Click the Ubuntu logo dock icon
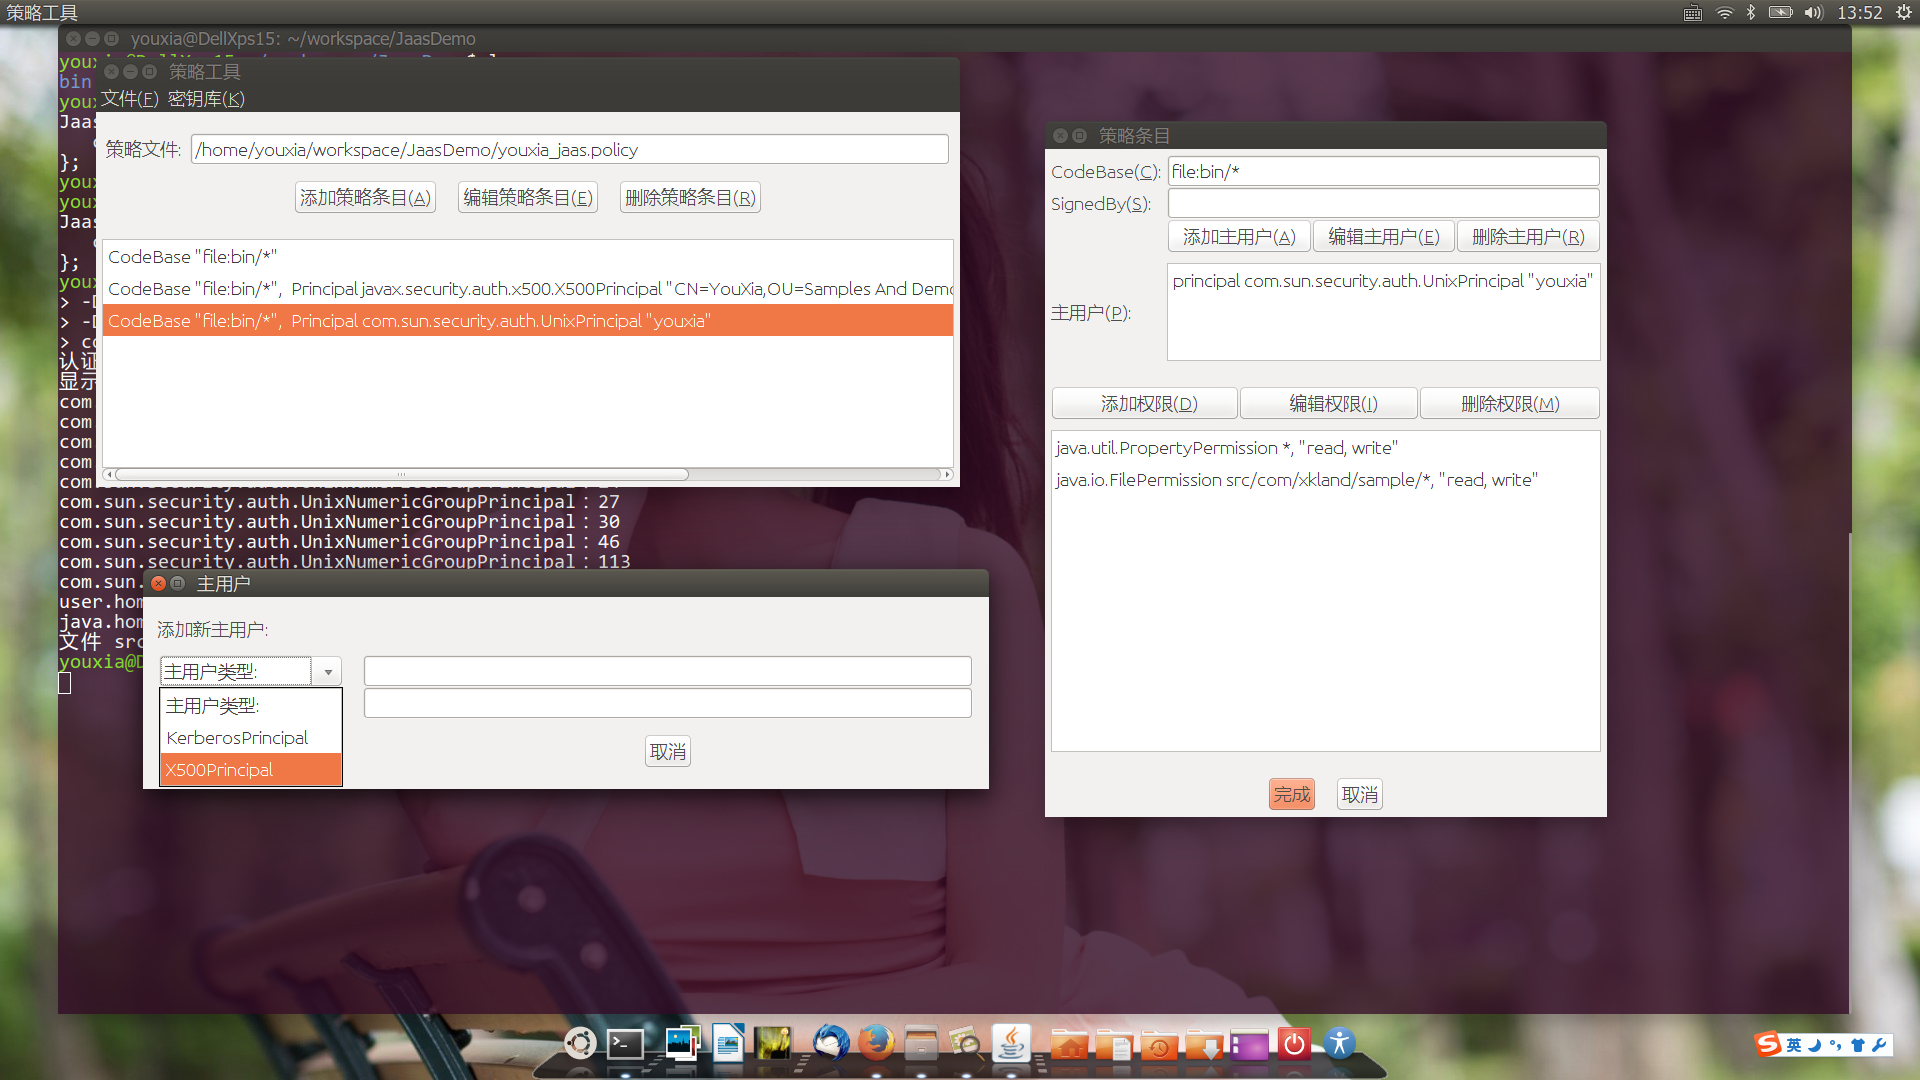Screen dimensions: 1920x1080 pos(579,1044)
